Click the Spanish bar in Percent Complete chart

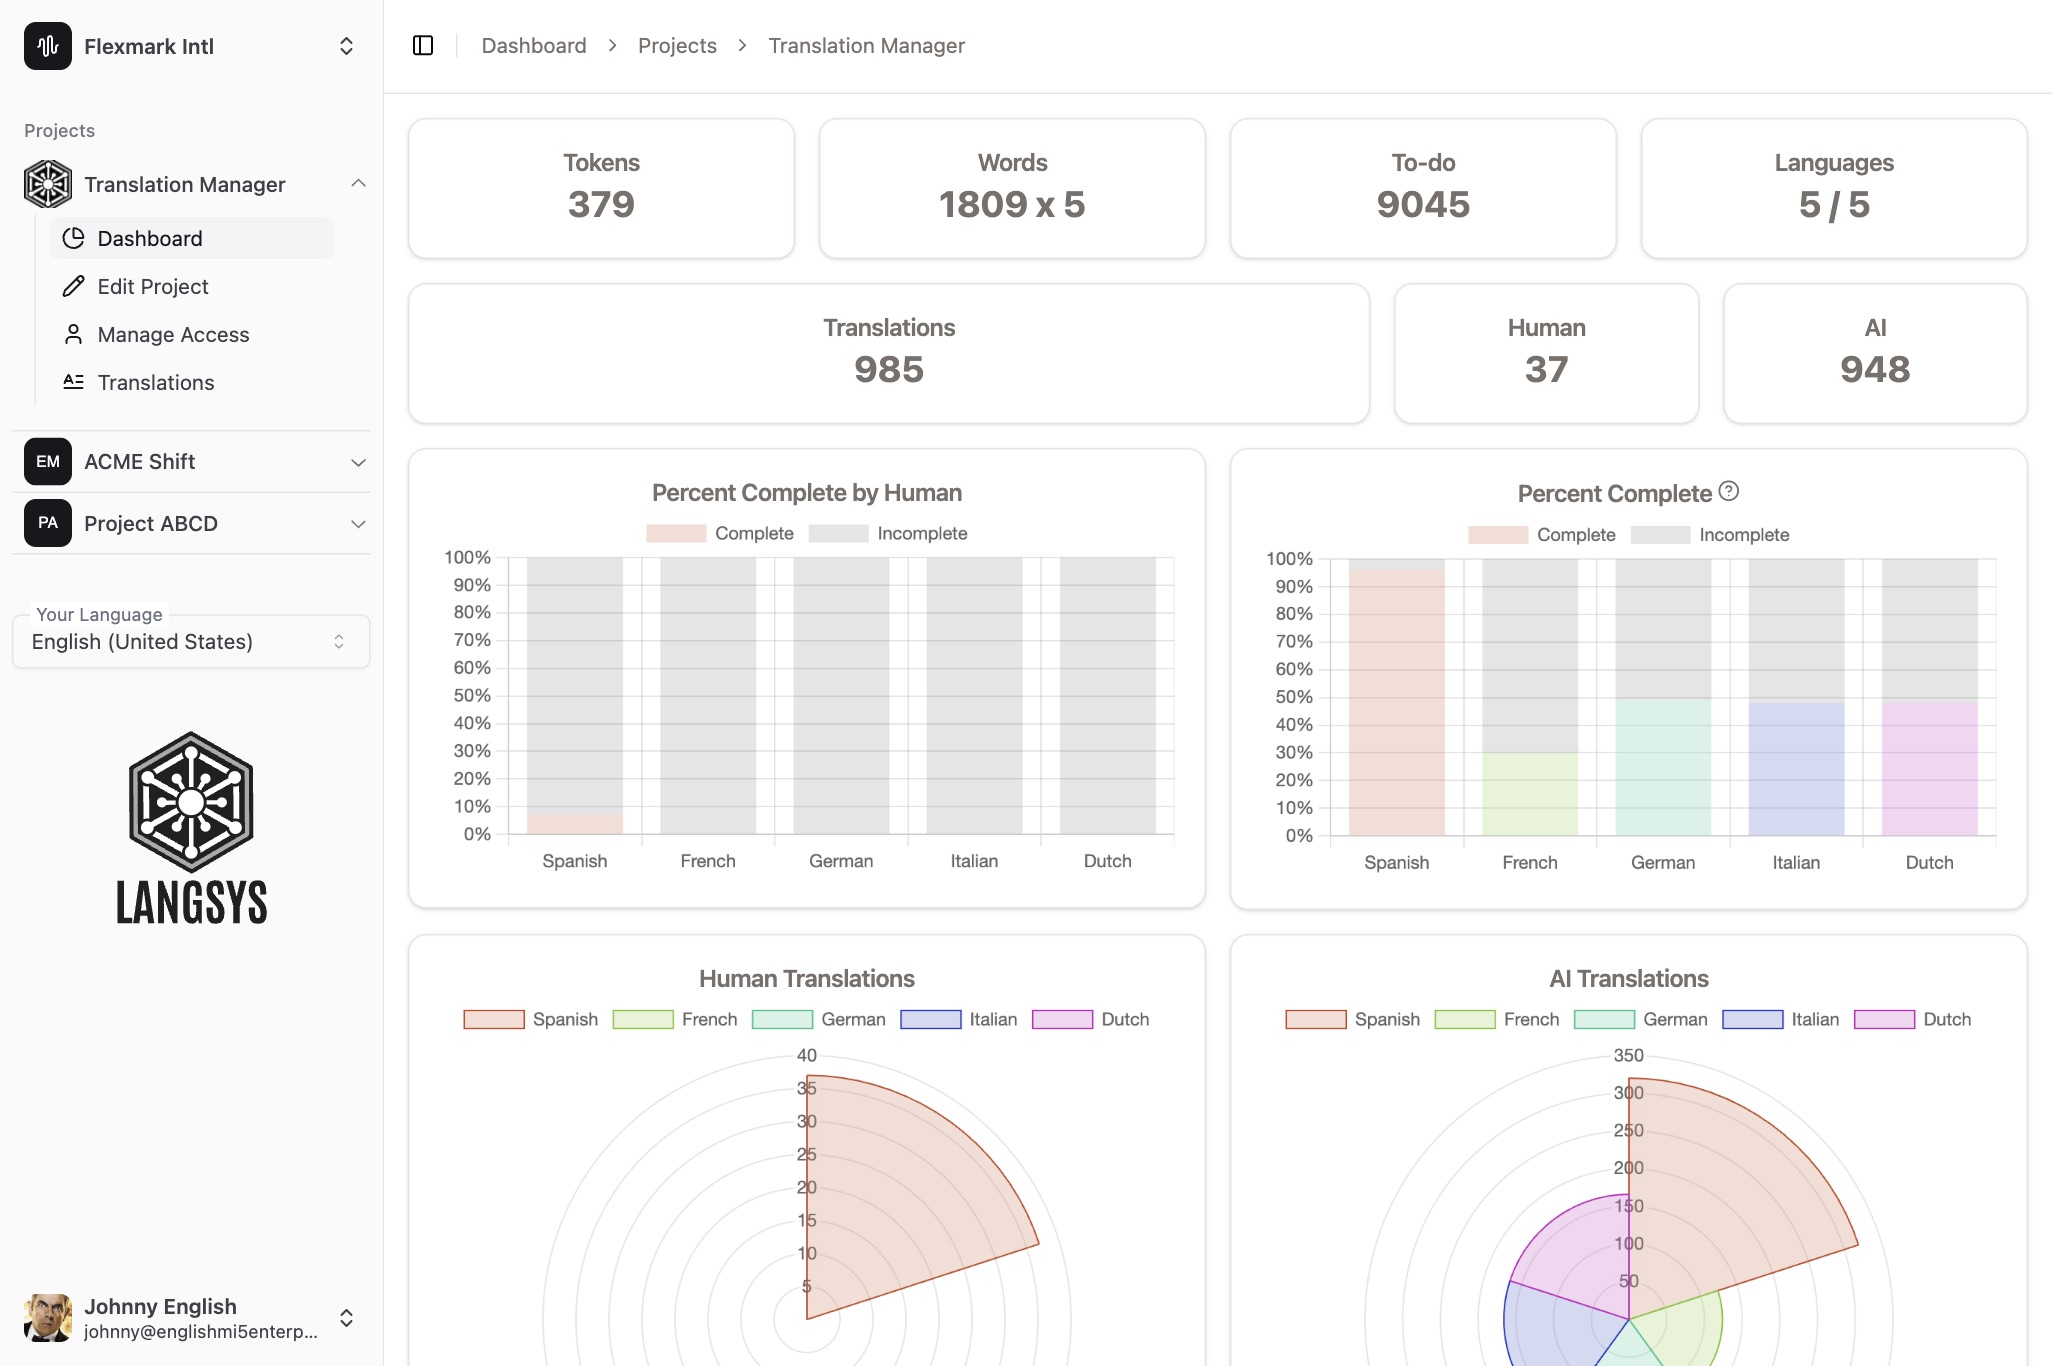click(1397, 702)
